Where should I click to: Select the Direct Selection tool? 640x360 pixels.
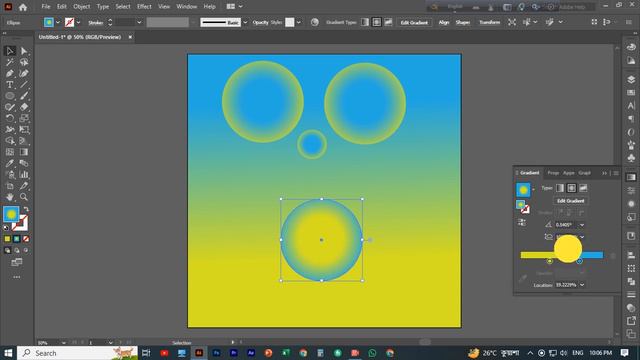24,51
